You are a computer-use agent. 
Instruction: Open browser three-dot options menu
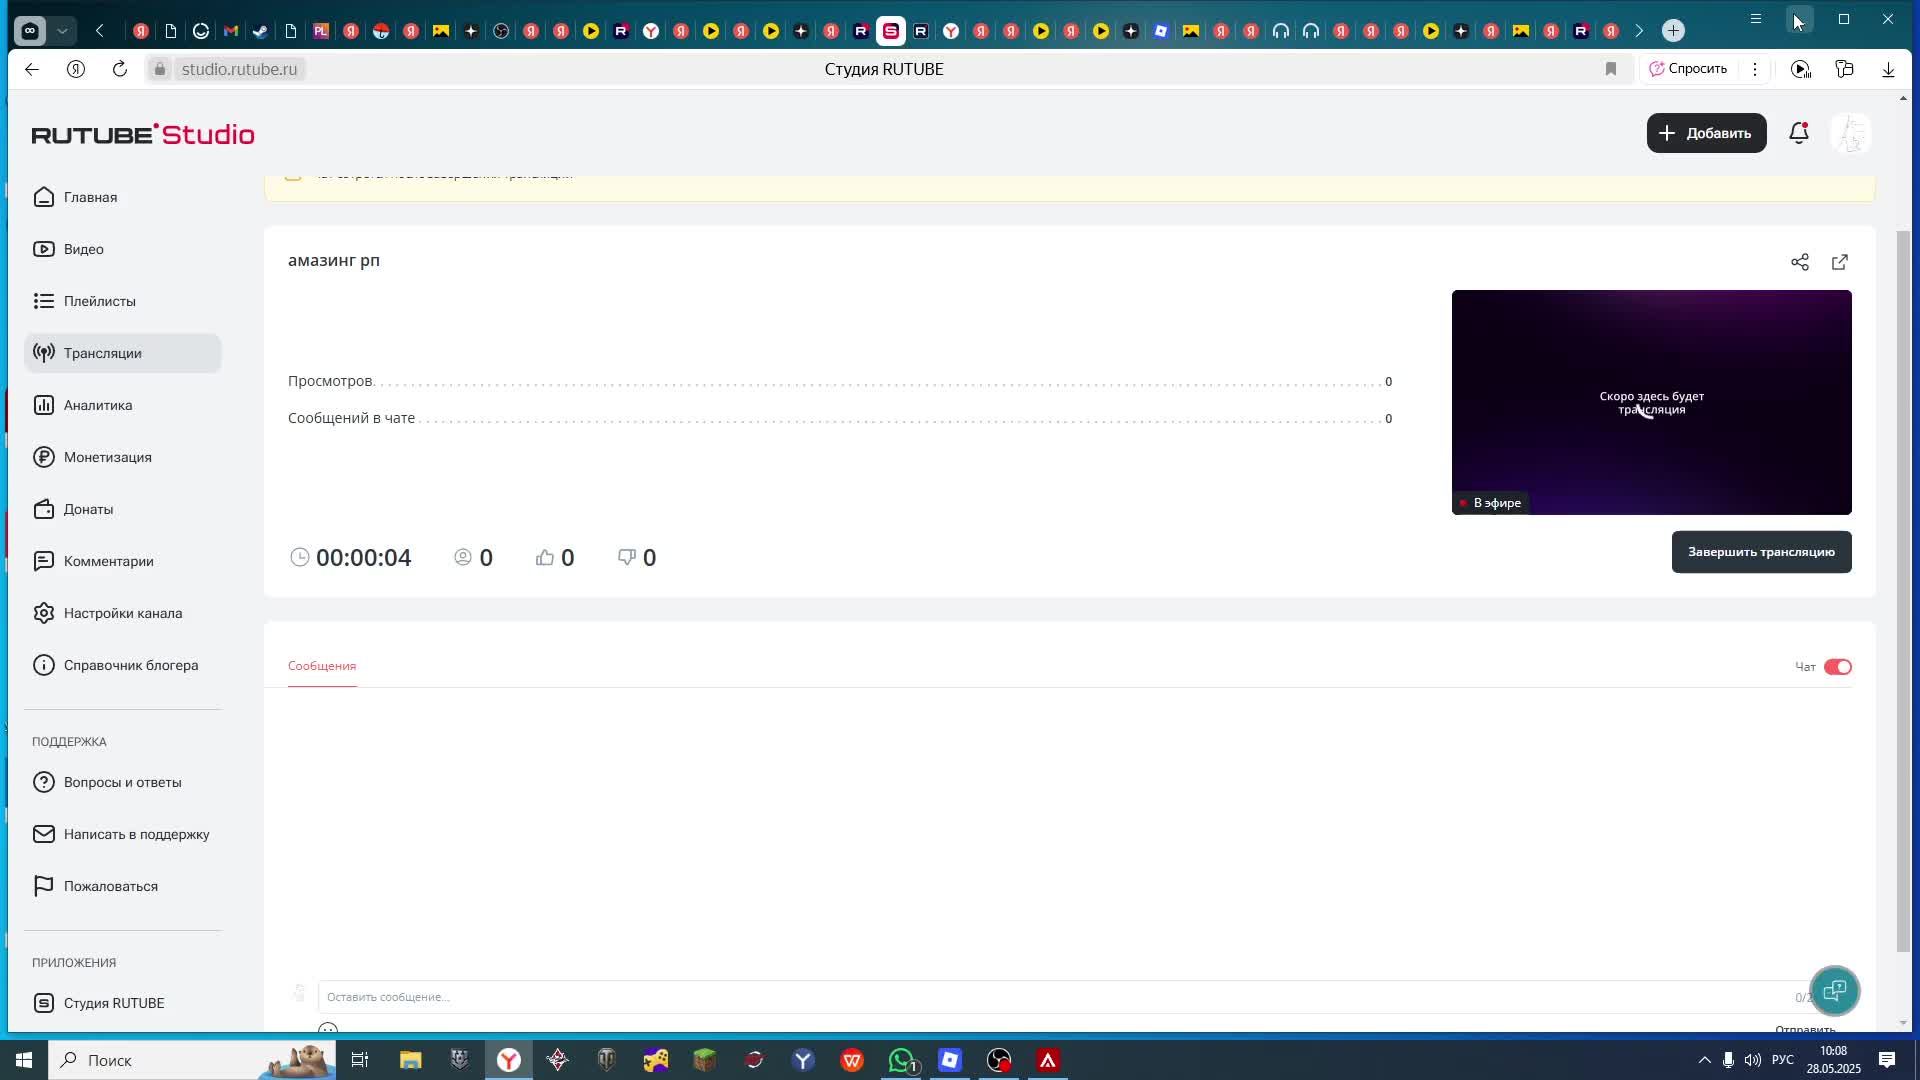point(1755,69)
